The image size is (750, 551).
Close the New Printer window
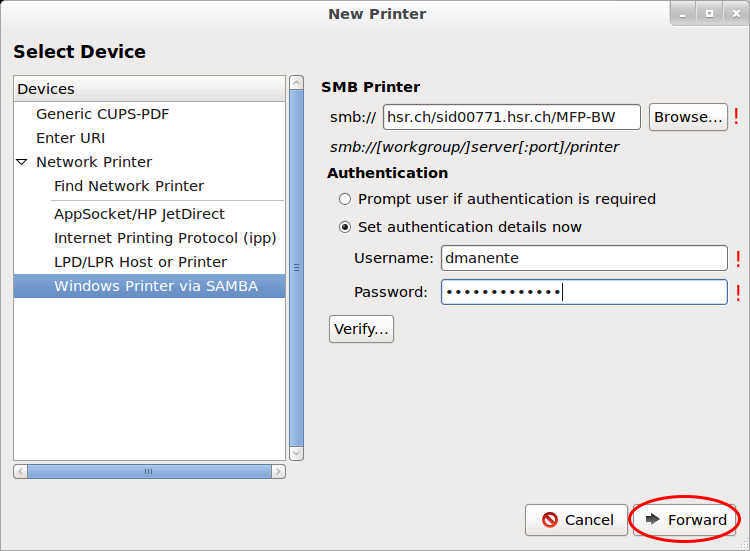pos(736,14)
